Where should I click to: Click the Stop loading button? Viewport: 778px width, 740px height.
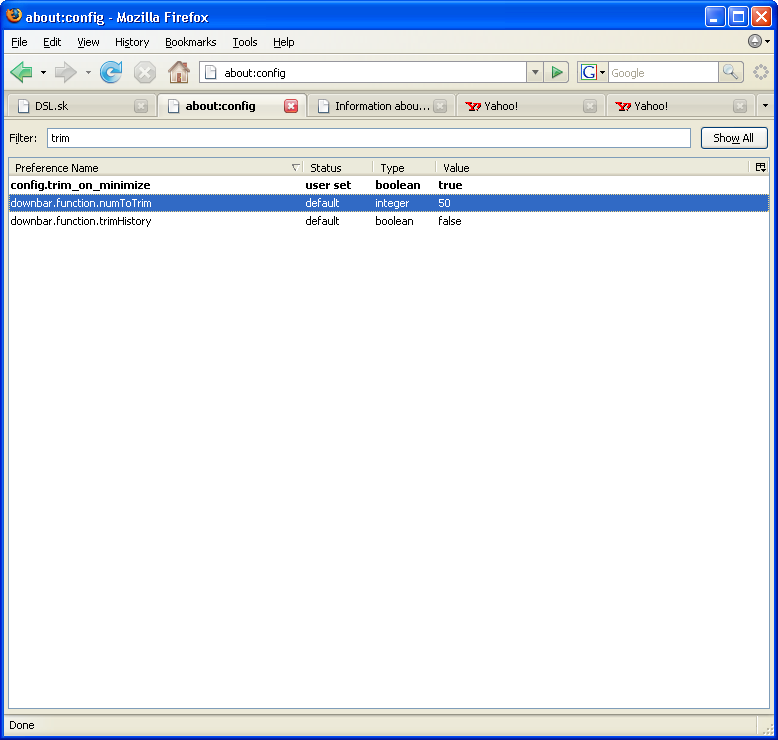pos(145,72)
